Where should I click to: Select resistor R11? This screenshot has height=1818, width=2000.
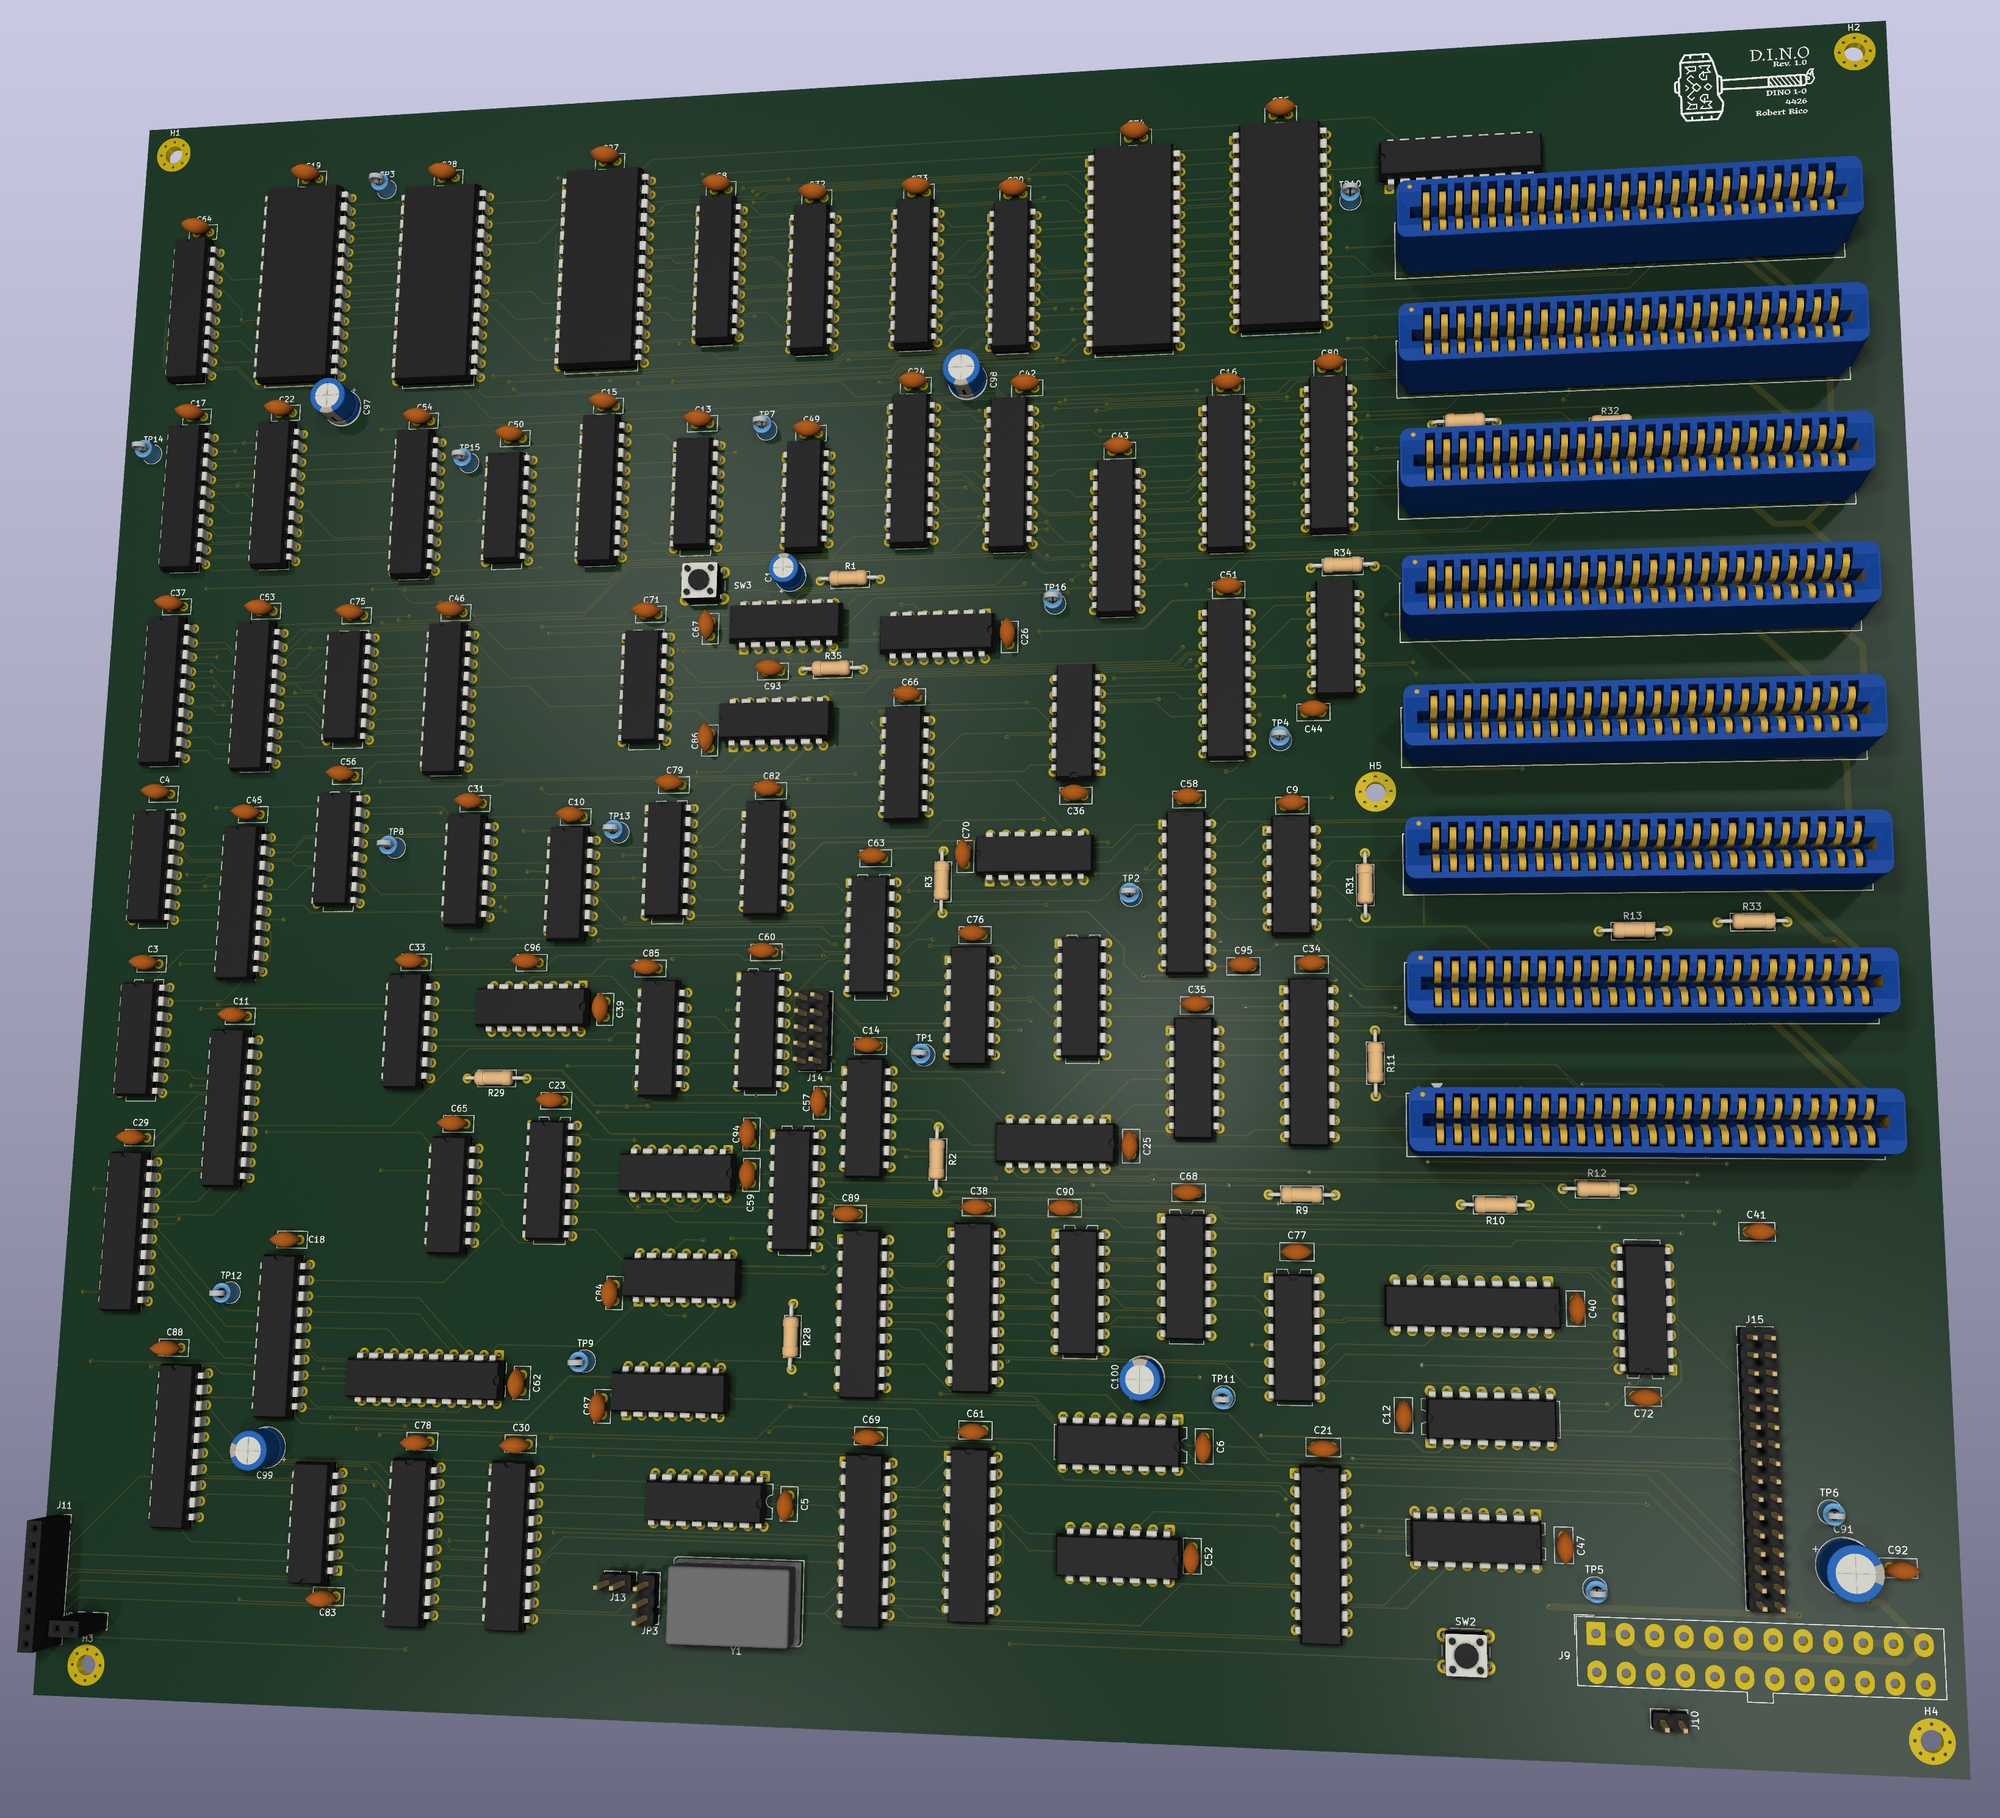[1376, 1062]
